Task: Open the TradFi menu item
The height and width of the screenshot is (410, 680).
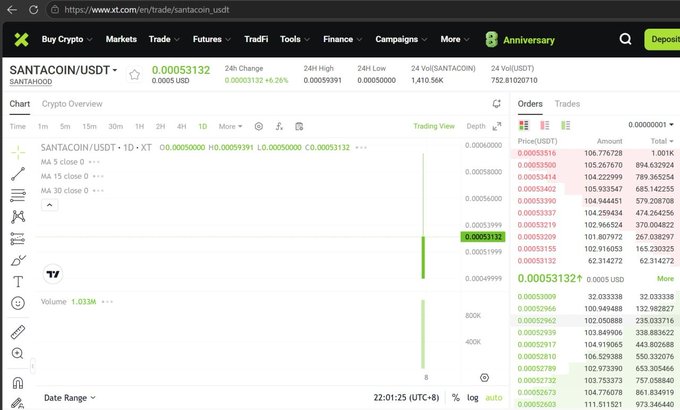Action: pos(256,39)
